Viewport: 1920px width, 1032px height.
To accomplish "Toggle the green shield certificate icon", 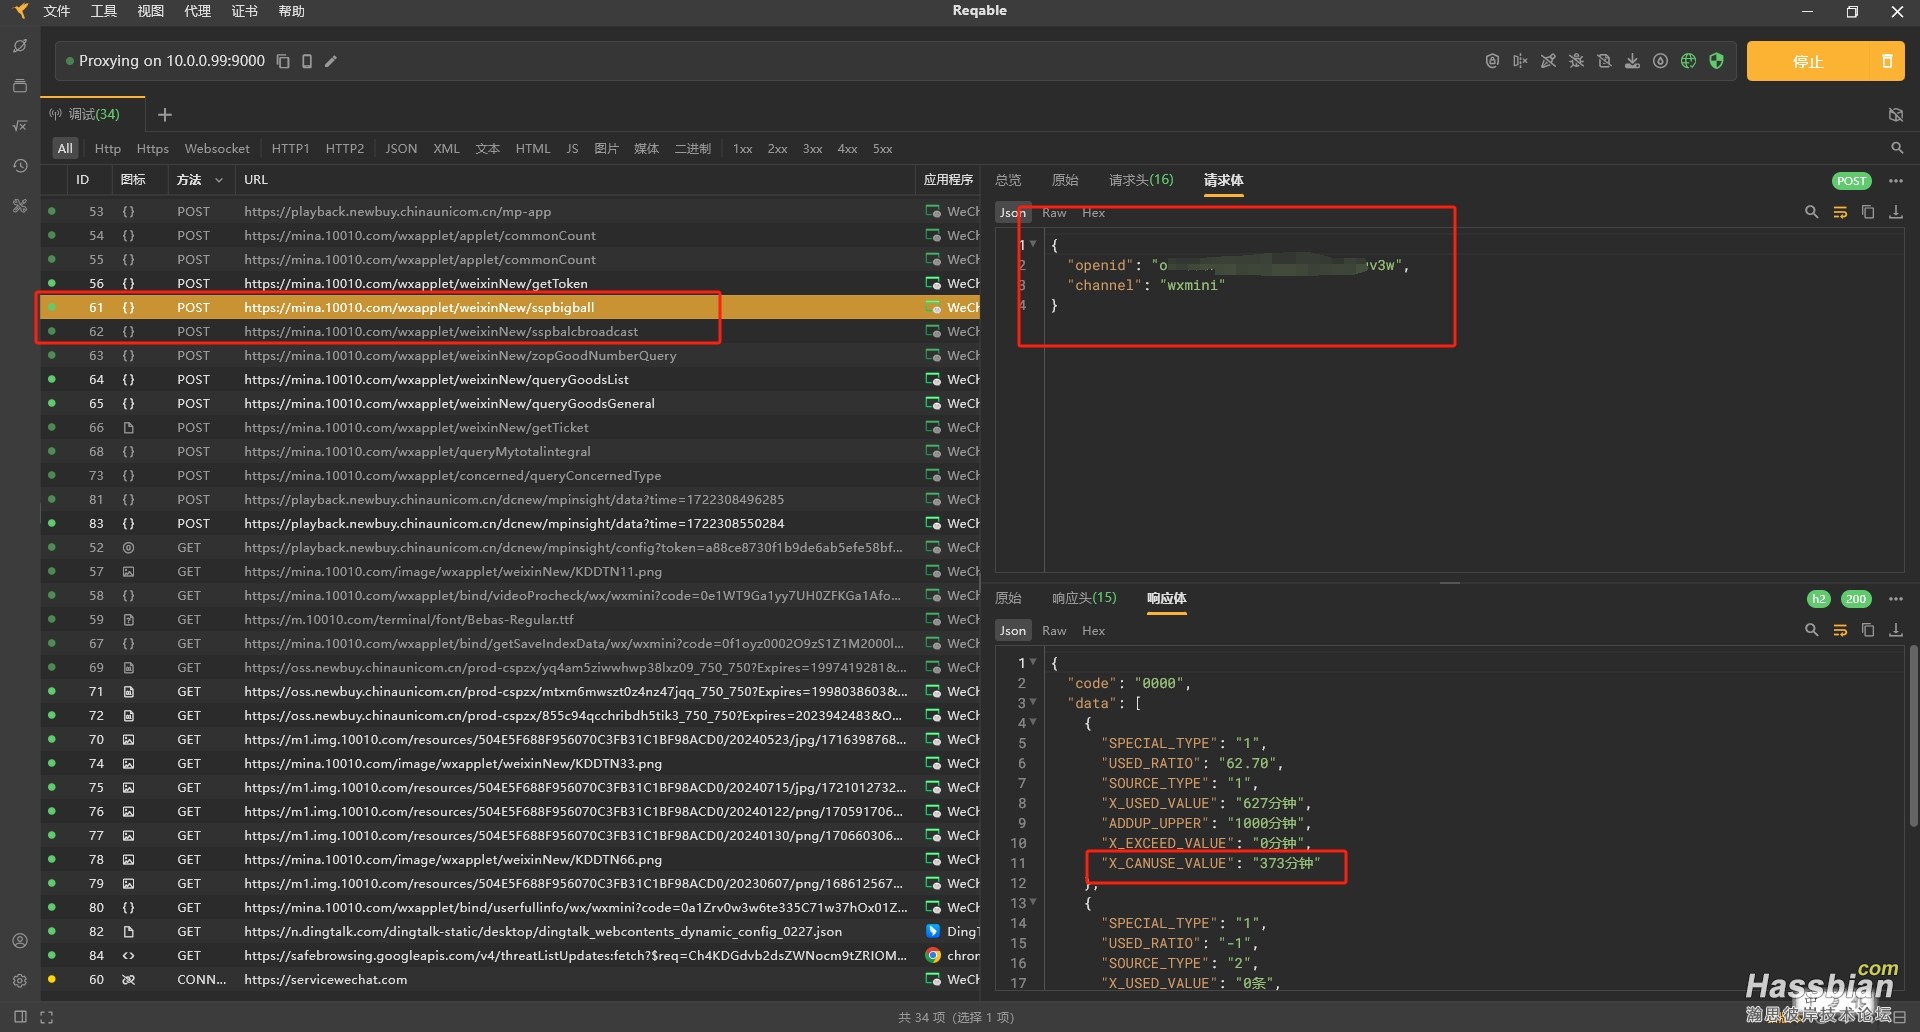I will tap(1716, 61).
